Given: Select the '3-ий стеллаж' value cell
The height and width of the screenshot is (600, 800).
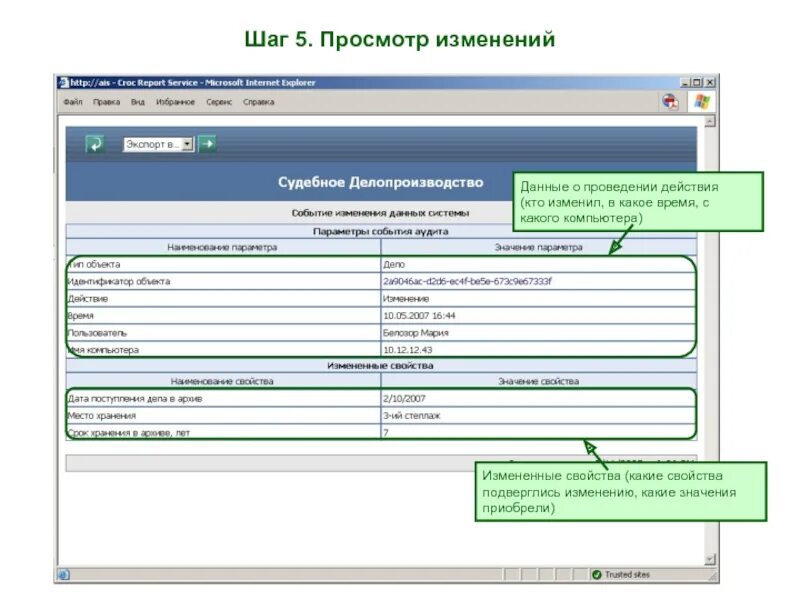Looking at the screenshot, I should [538, 415].
